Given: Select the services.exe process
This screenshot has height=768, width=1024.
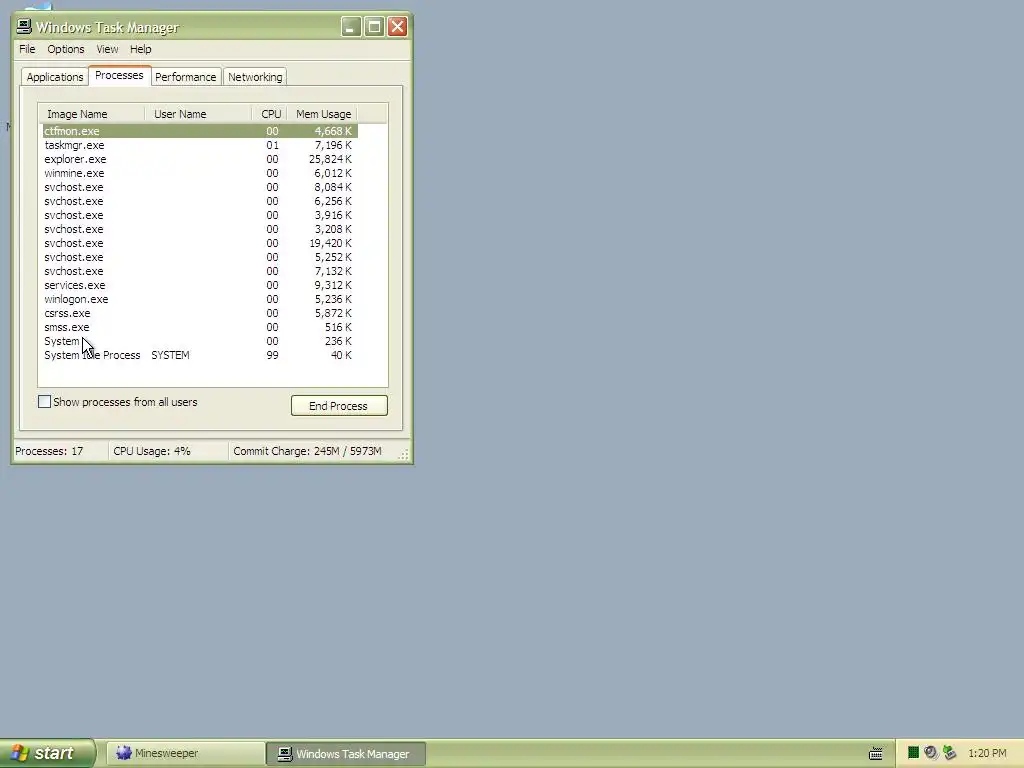Looking at the screenshot, I should click(x=200, y=285).
